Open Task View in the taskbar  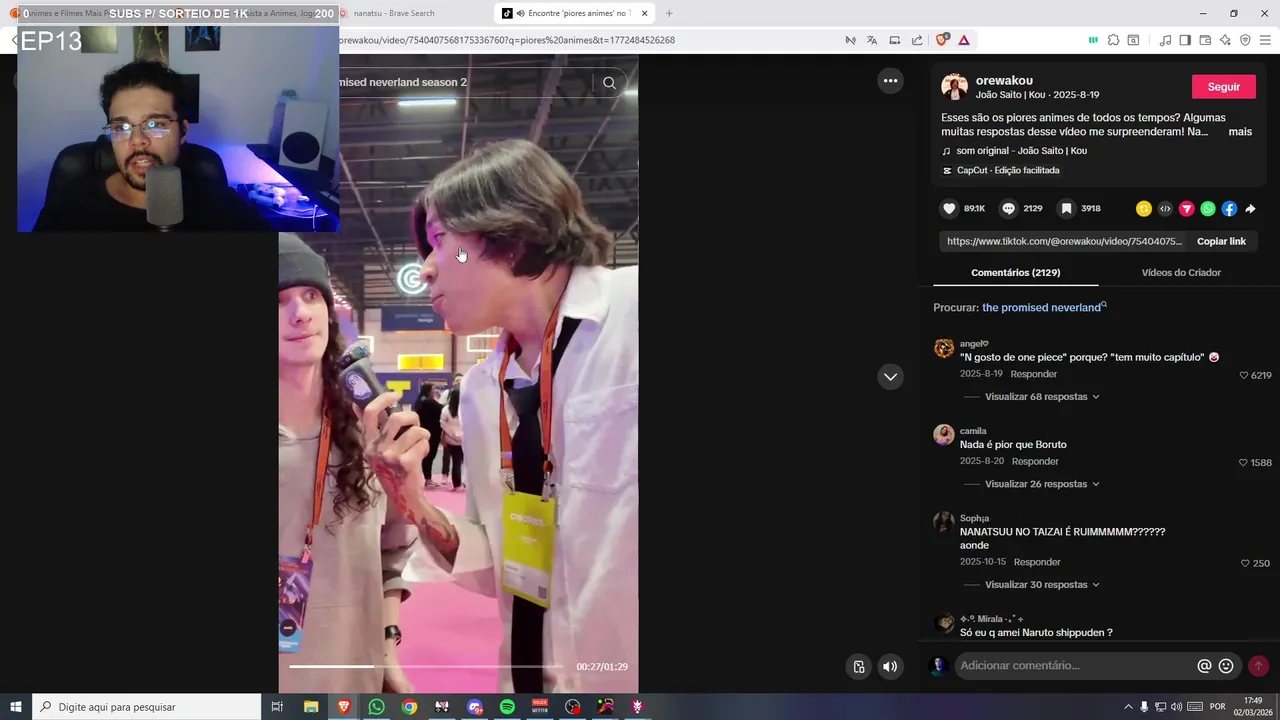pos(277,707)
